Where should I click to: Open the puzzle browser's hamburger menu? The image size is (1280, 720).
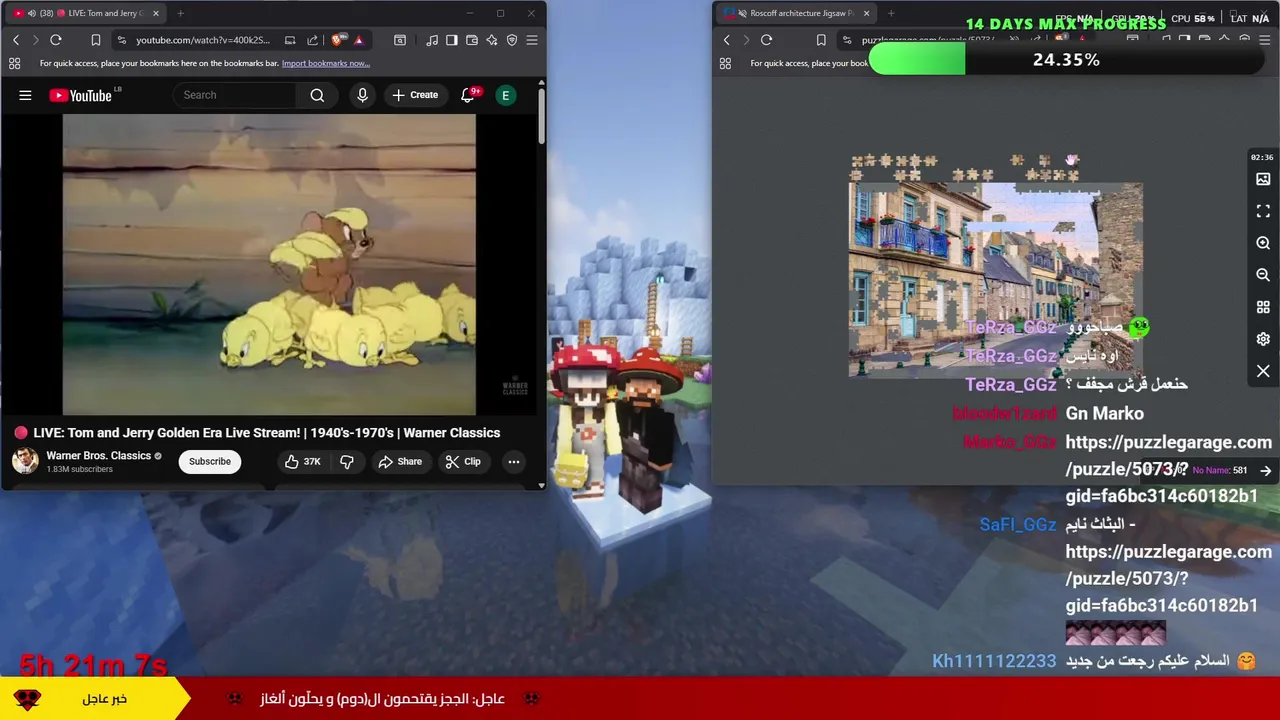(x=1264, y=40)
